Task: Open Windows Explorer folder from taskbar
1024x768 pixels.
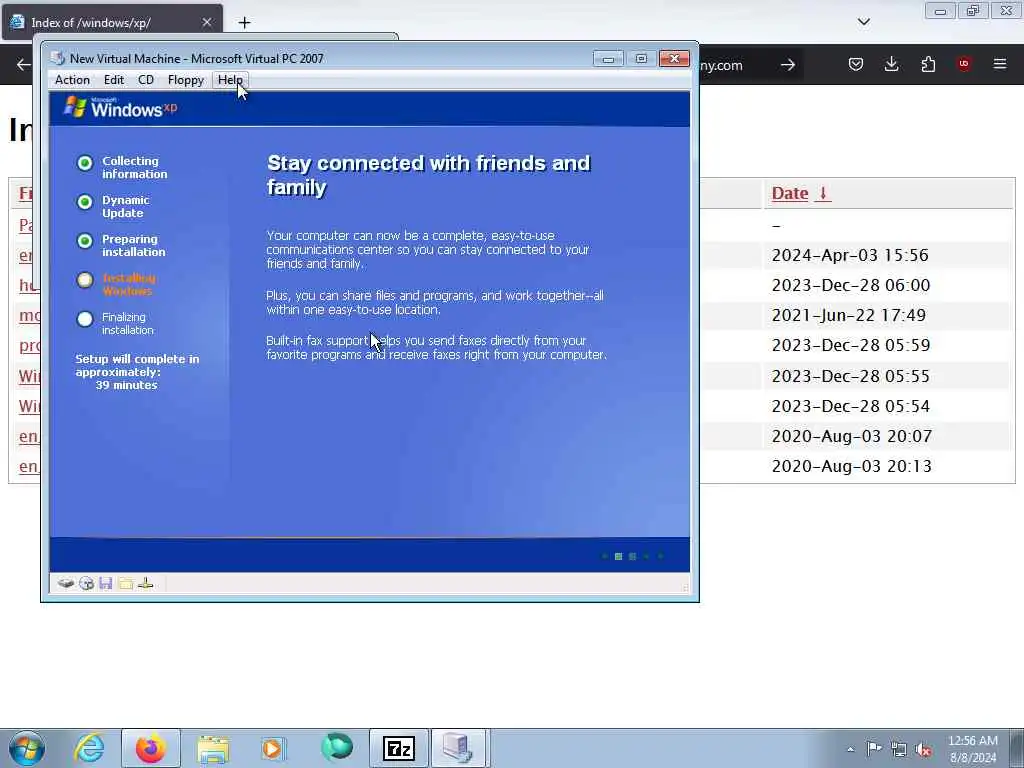Action: 212,748
